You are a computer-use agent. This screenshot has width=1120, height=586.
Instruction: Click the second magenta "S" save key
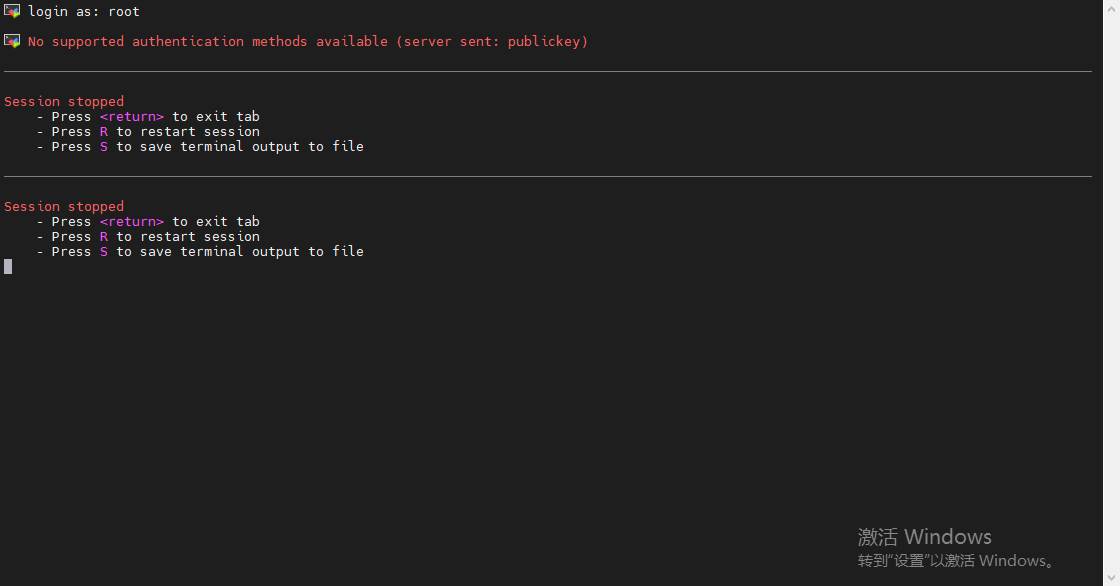pos(104,252)
